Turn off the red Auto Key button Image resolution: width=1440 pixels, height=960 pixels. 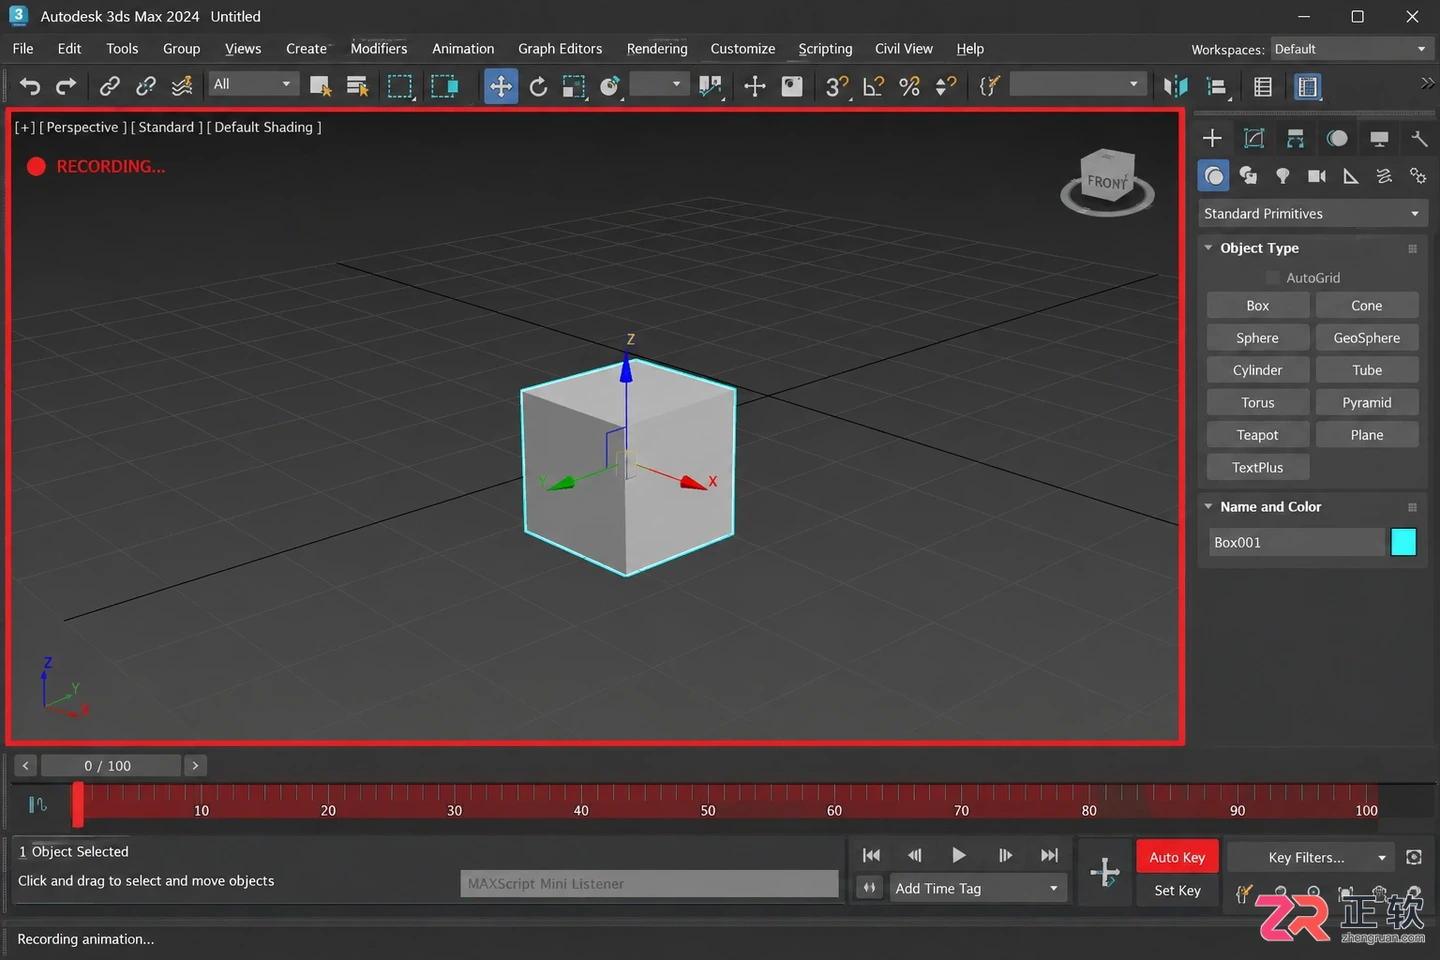[x=1177, y=857]
